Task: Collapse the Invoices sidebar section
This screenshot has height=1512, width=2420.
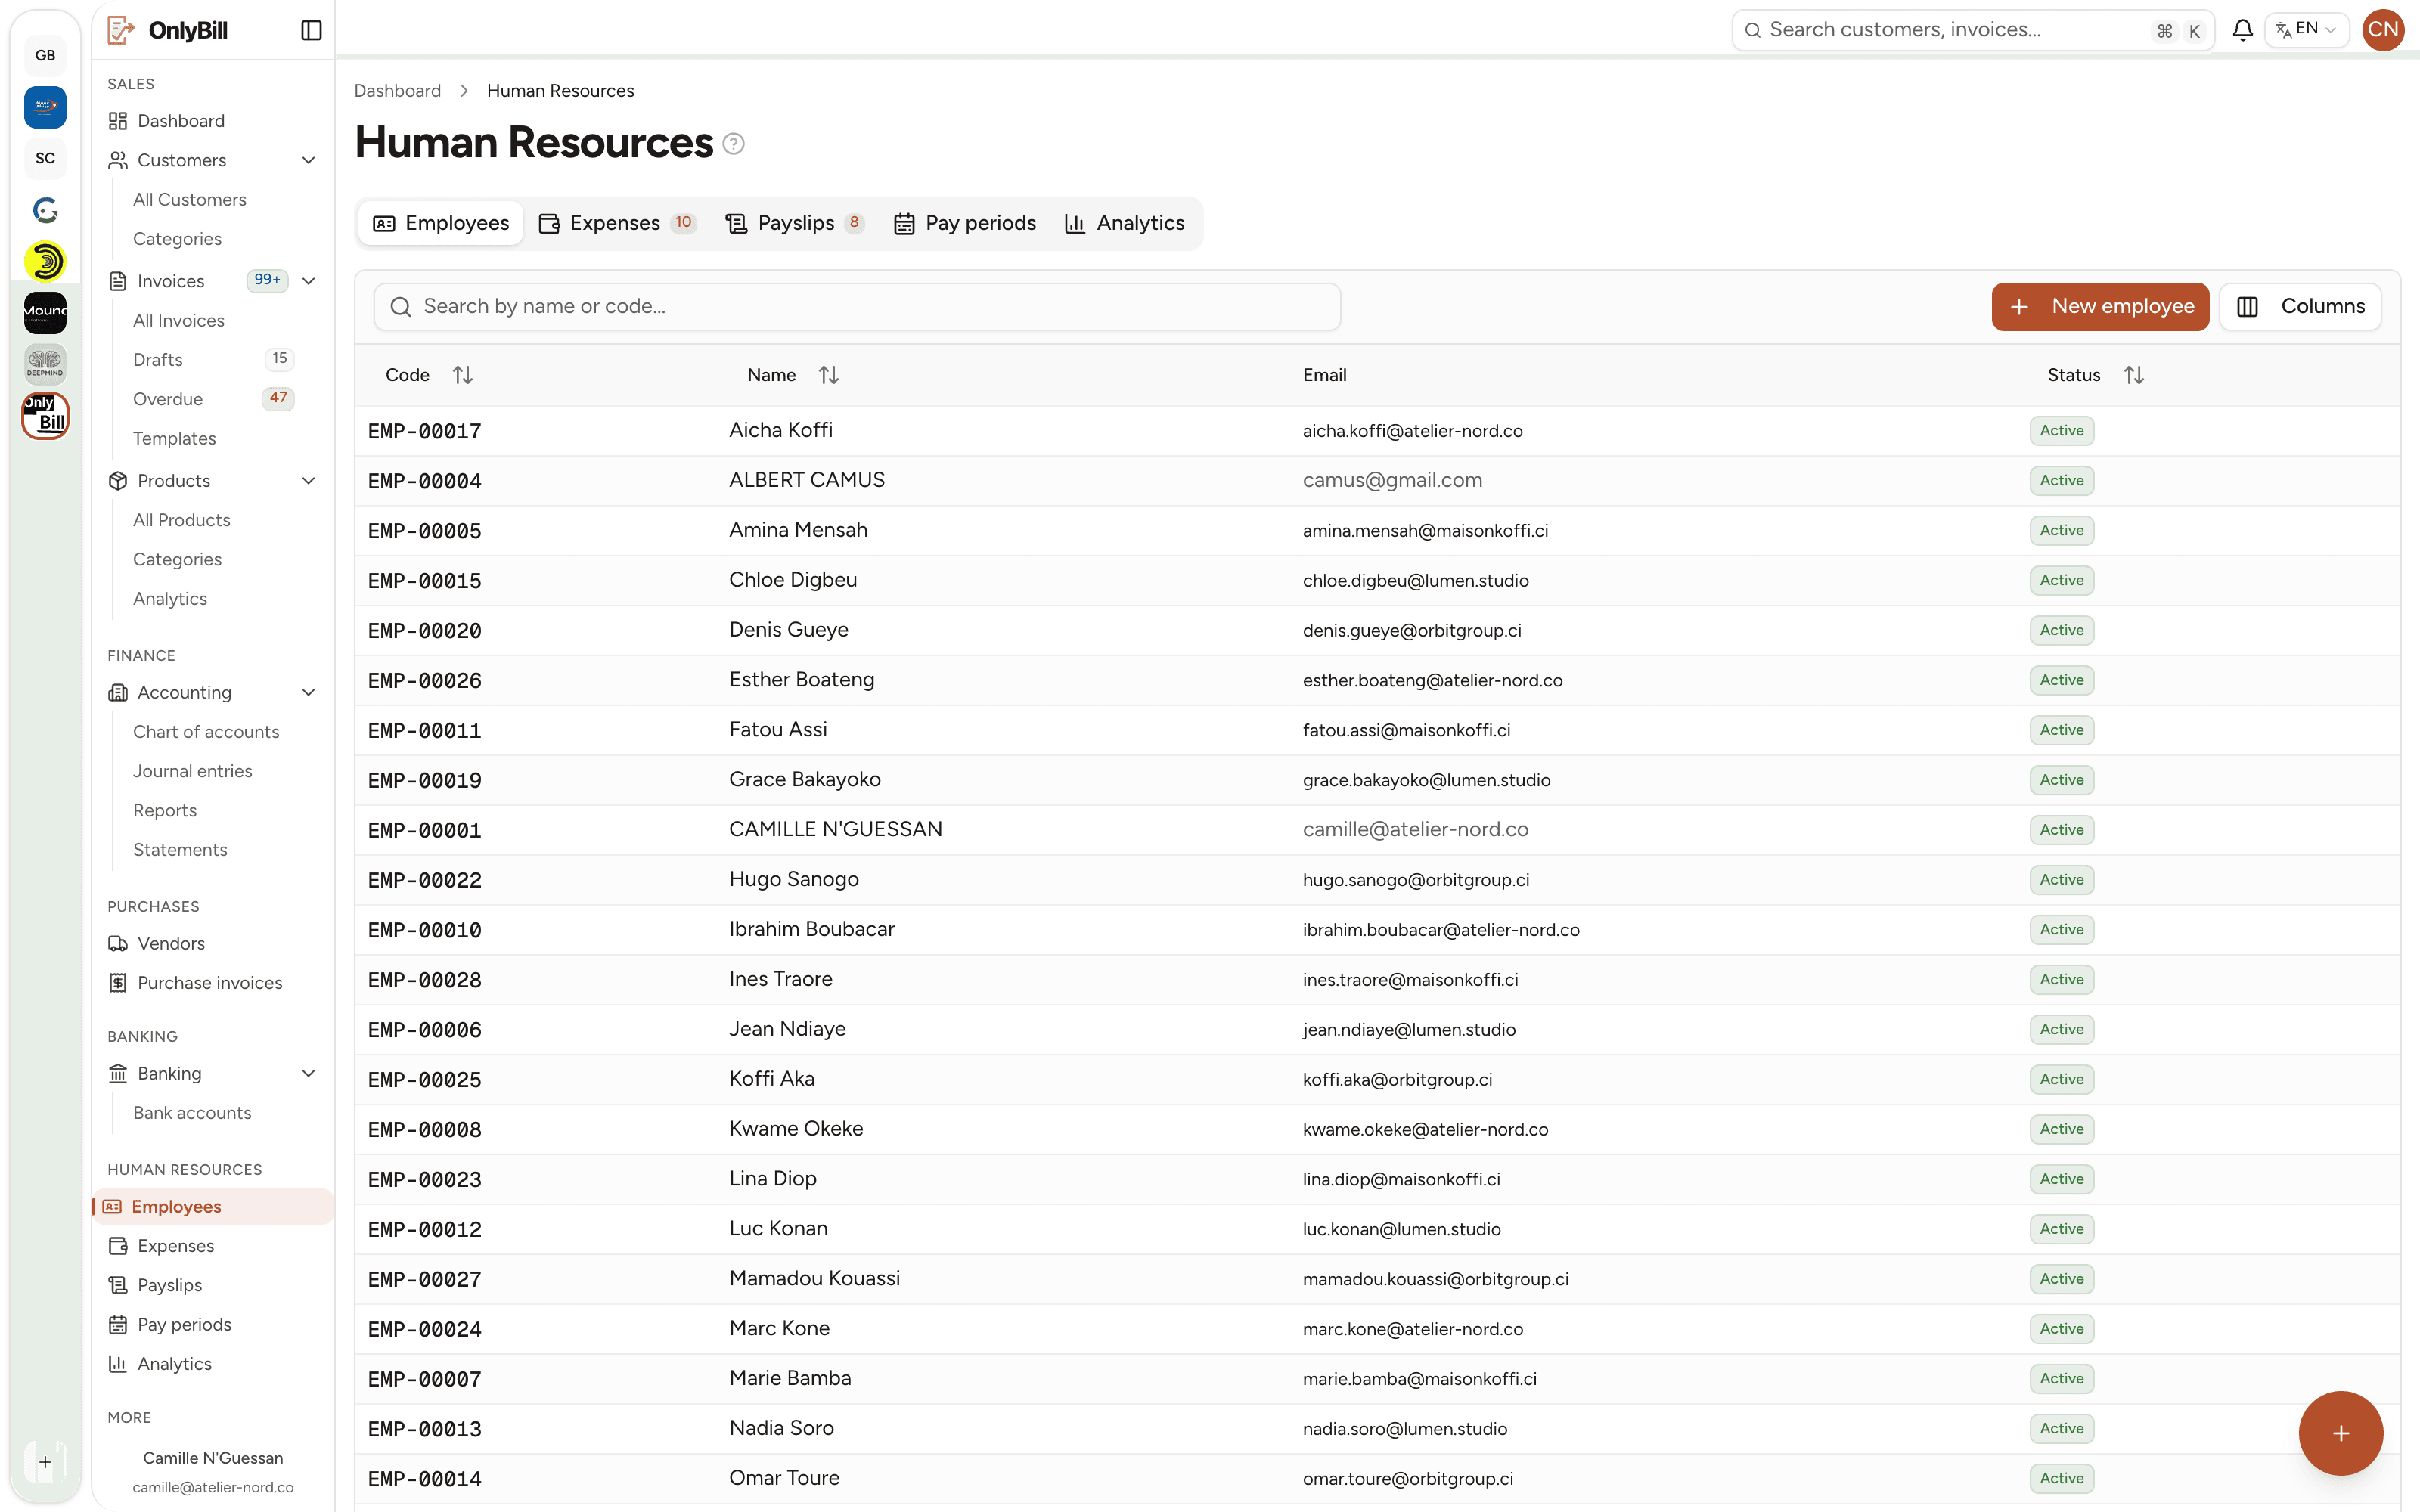Action: click(309, 281)
